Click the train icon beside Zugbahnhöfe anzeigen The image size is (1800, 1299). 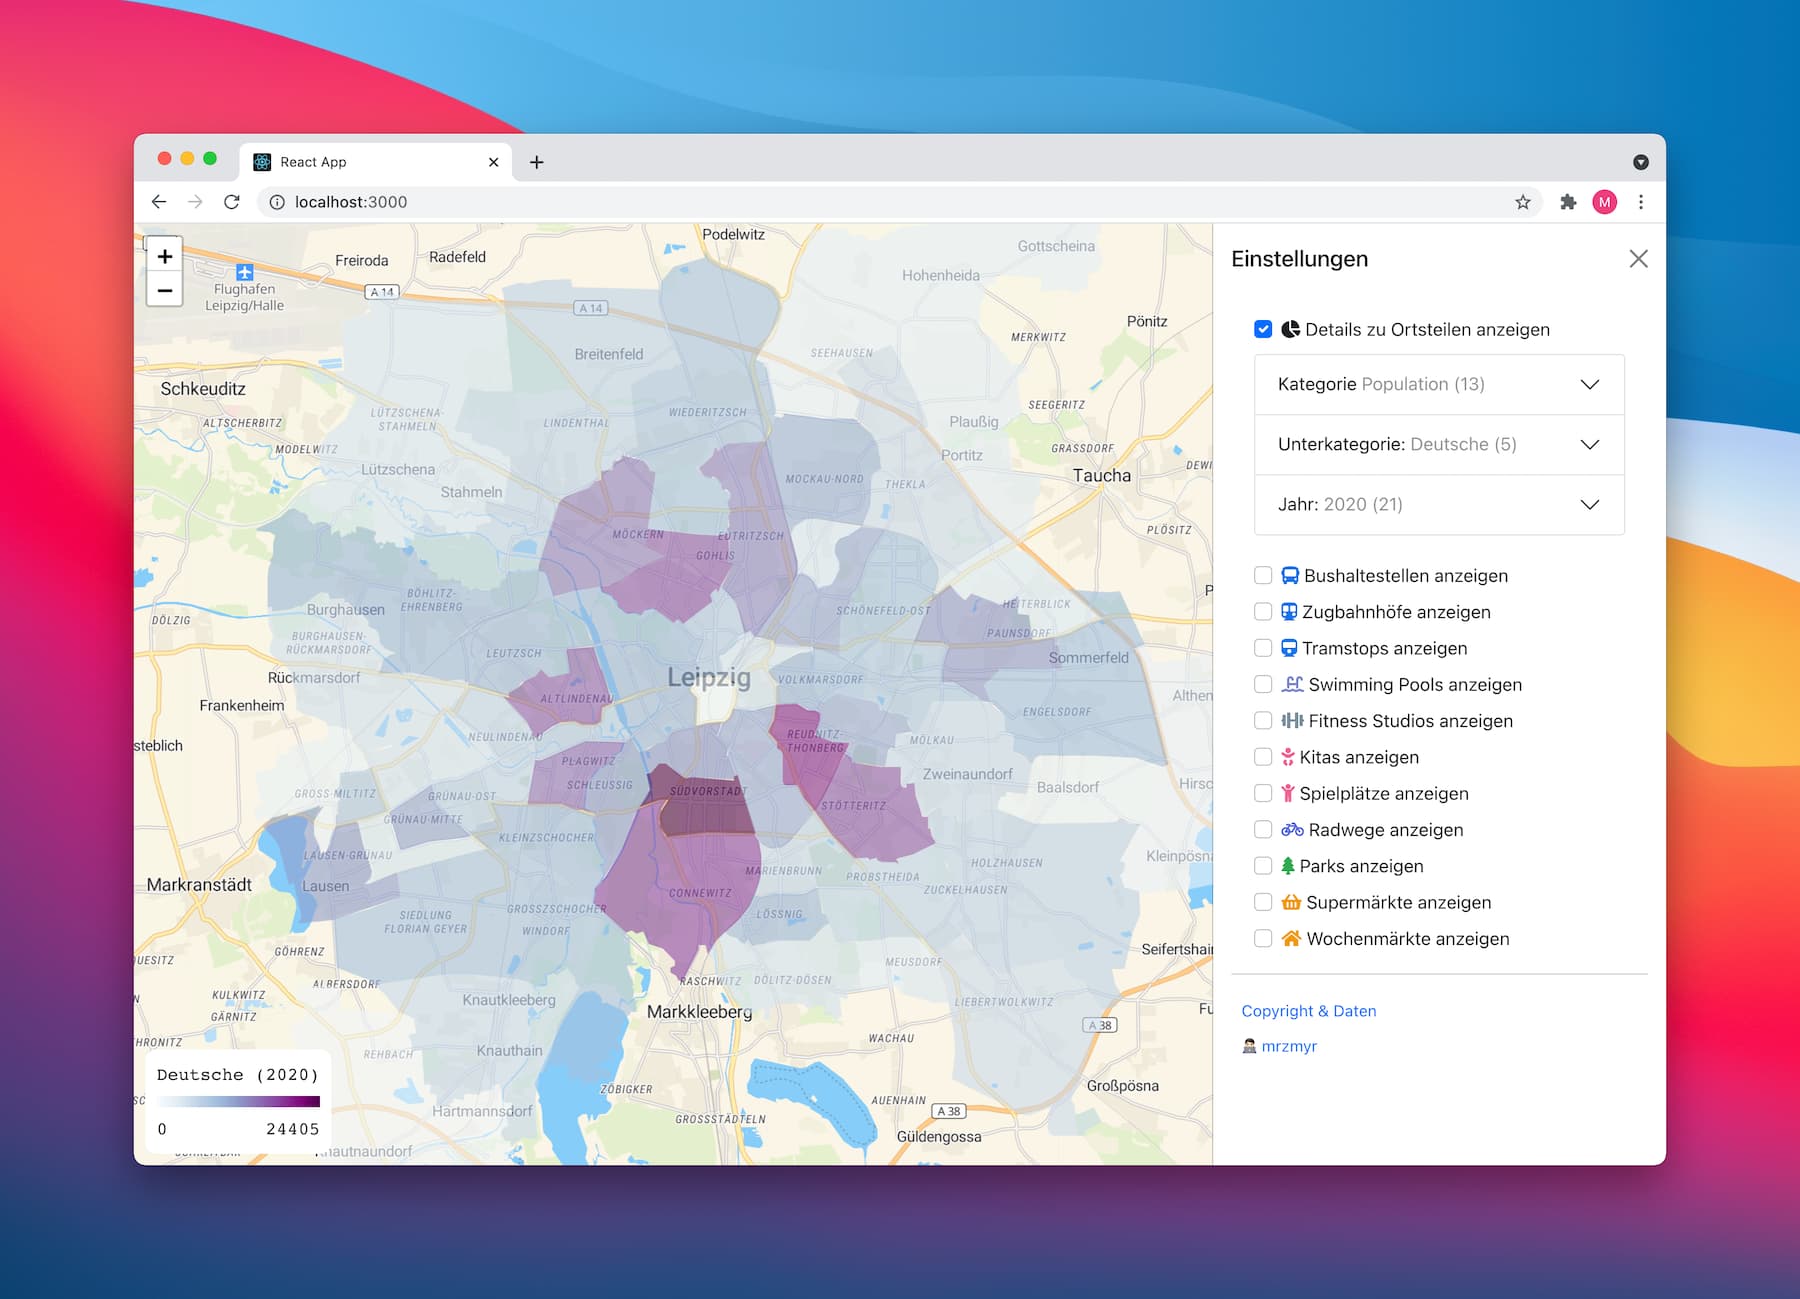coord(1289,611)
